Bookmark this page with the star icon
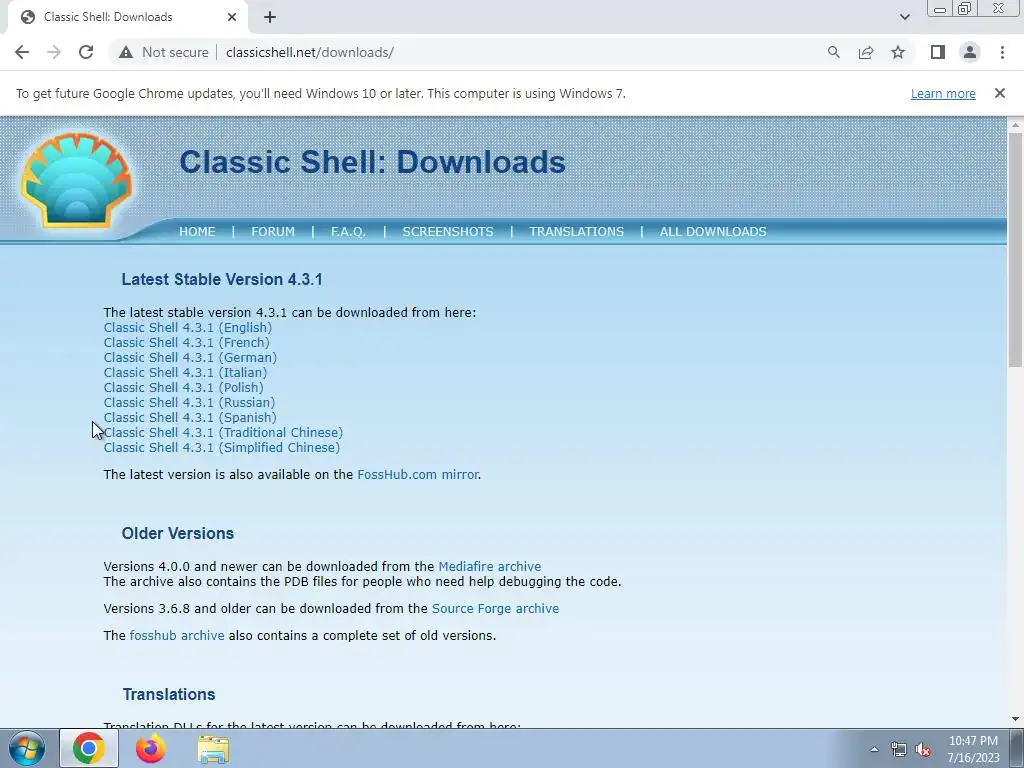The image size is (1024, 768). click(898, 52)
